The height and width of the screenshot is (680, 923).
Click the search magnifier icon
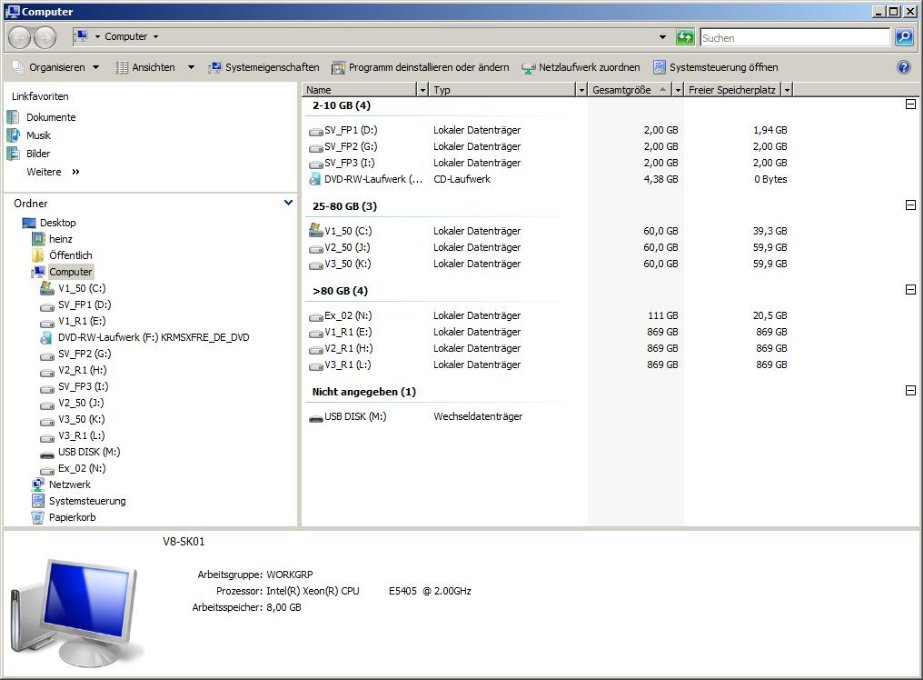pos(903,37)
